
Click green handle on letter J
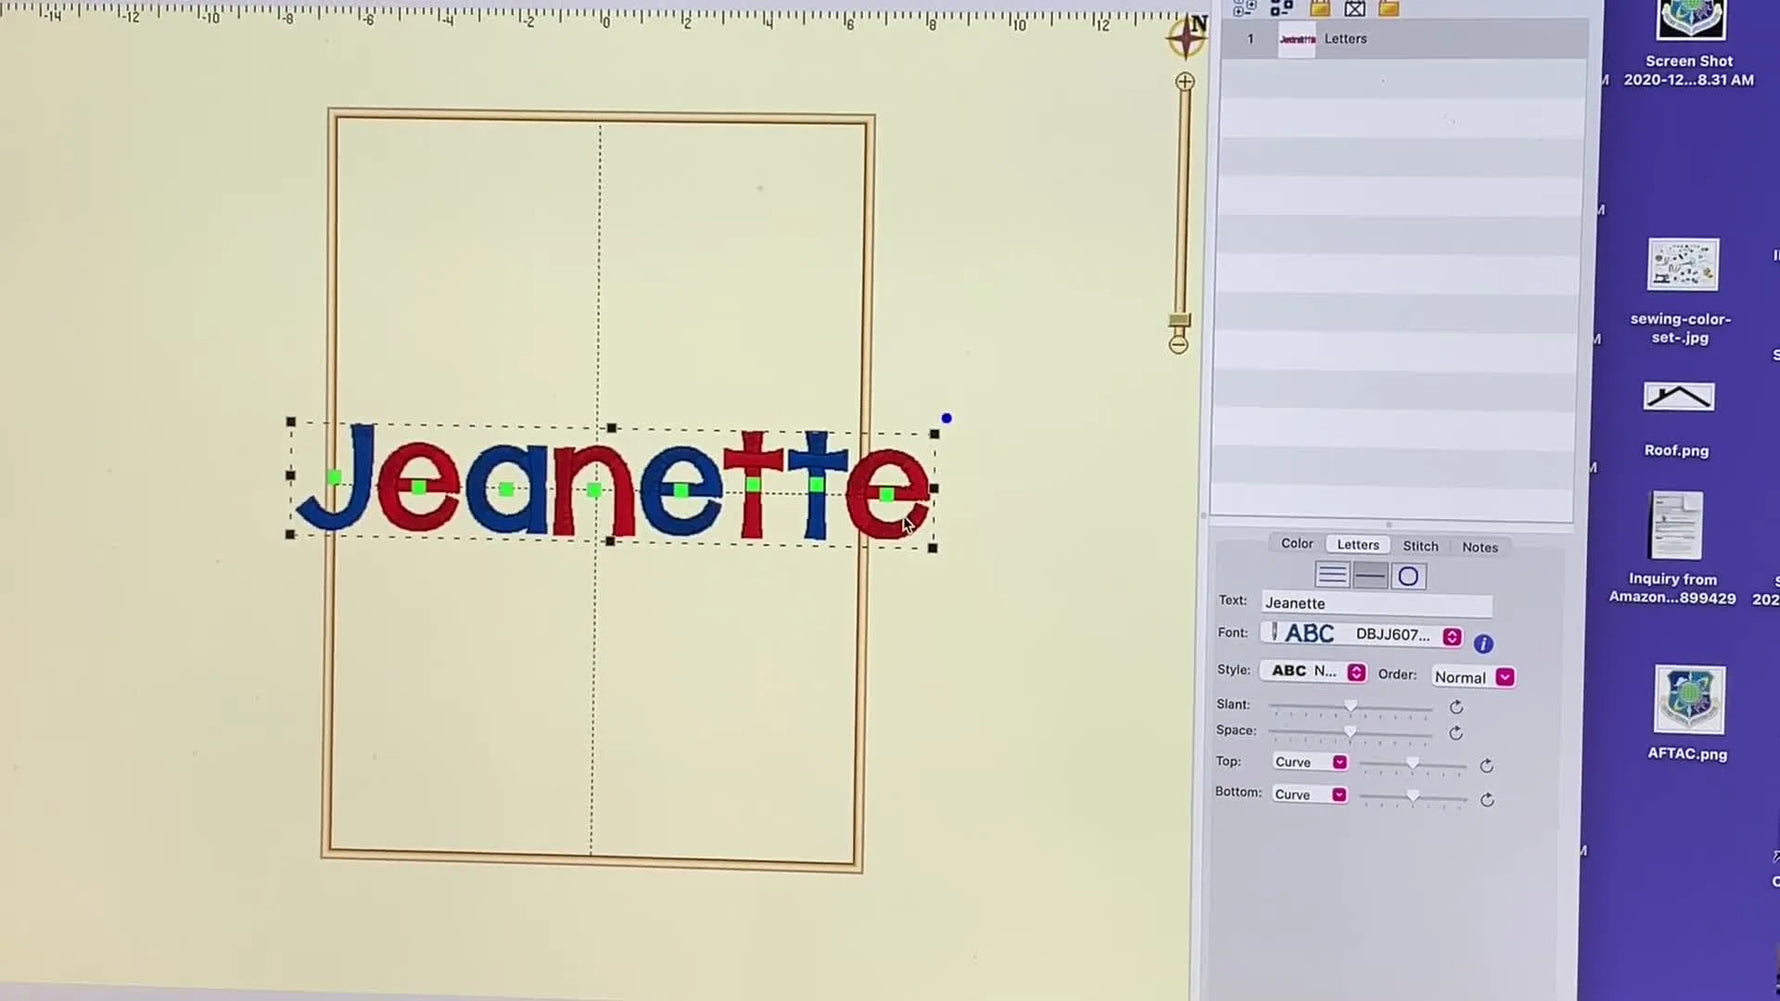click(x=334, y=478)
